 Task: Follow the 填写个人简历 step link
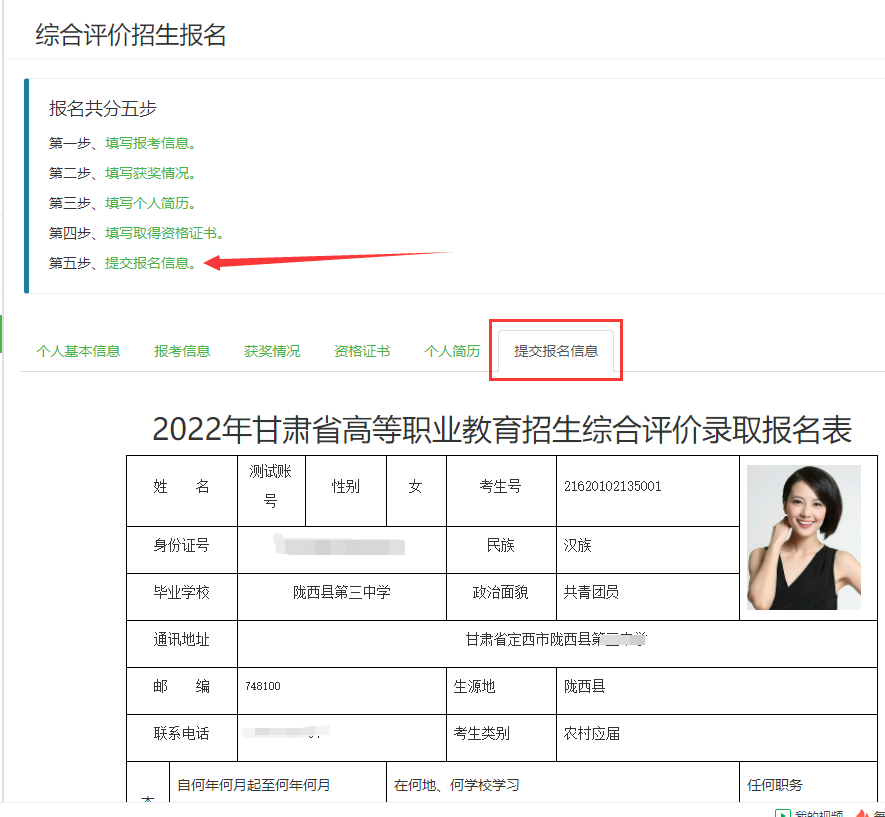pyautogui.click(x=148, y=203)
